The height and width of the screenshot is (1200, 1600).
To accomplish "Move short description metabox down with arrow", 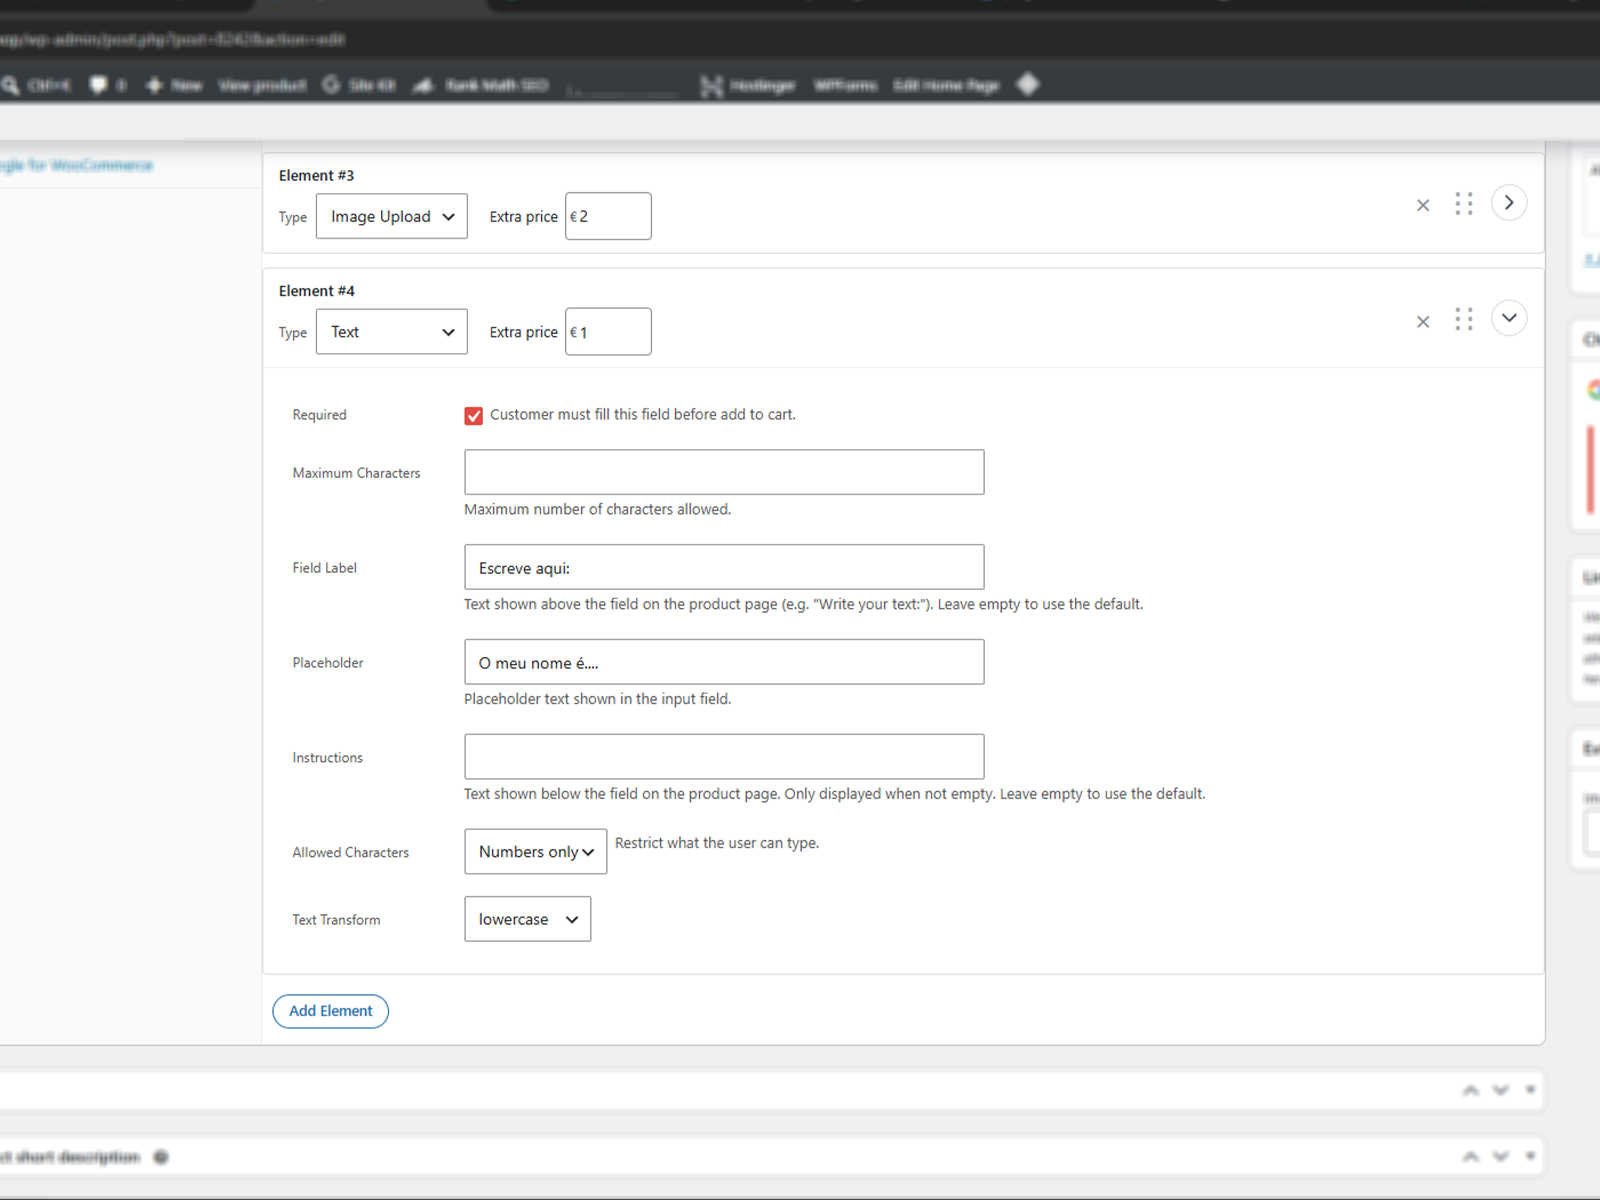I will point(1500,1157).
